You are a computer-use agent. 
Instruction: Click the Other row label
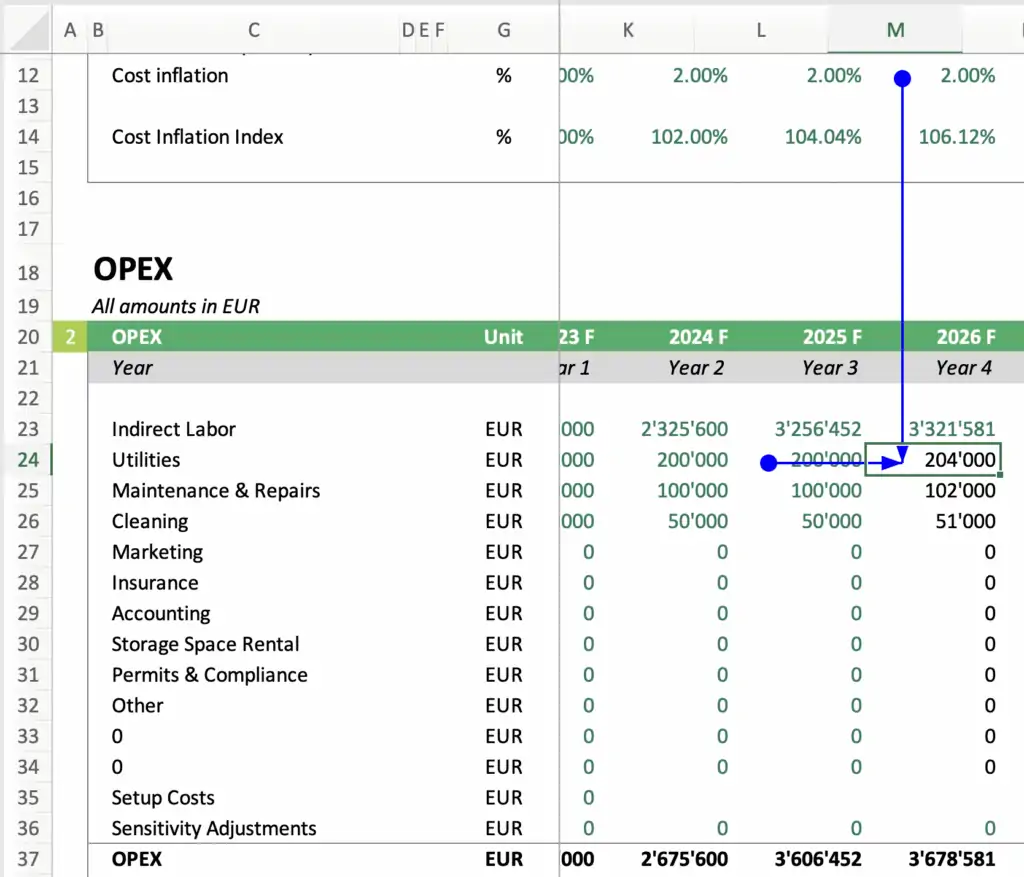click(x=137, y=705)
